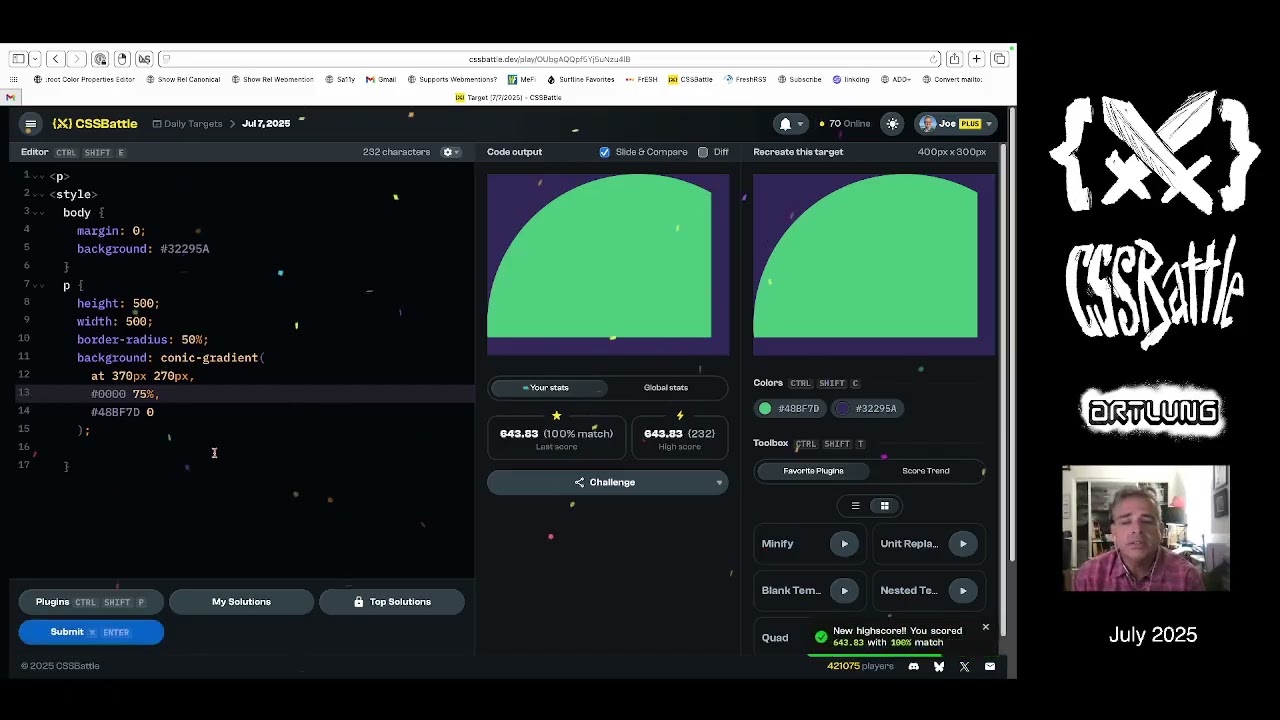The image size is (1280, 720).
Task: Collapse the p rule fold arrow
Action: (x=40, y=286)
